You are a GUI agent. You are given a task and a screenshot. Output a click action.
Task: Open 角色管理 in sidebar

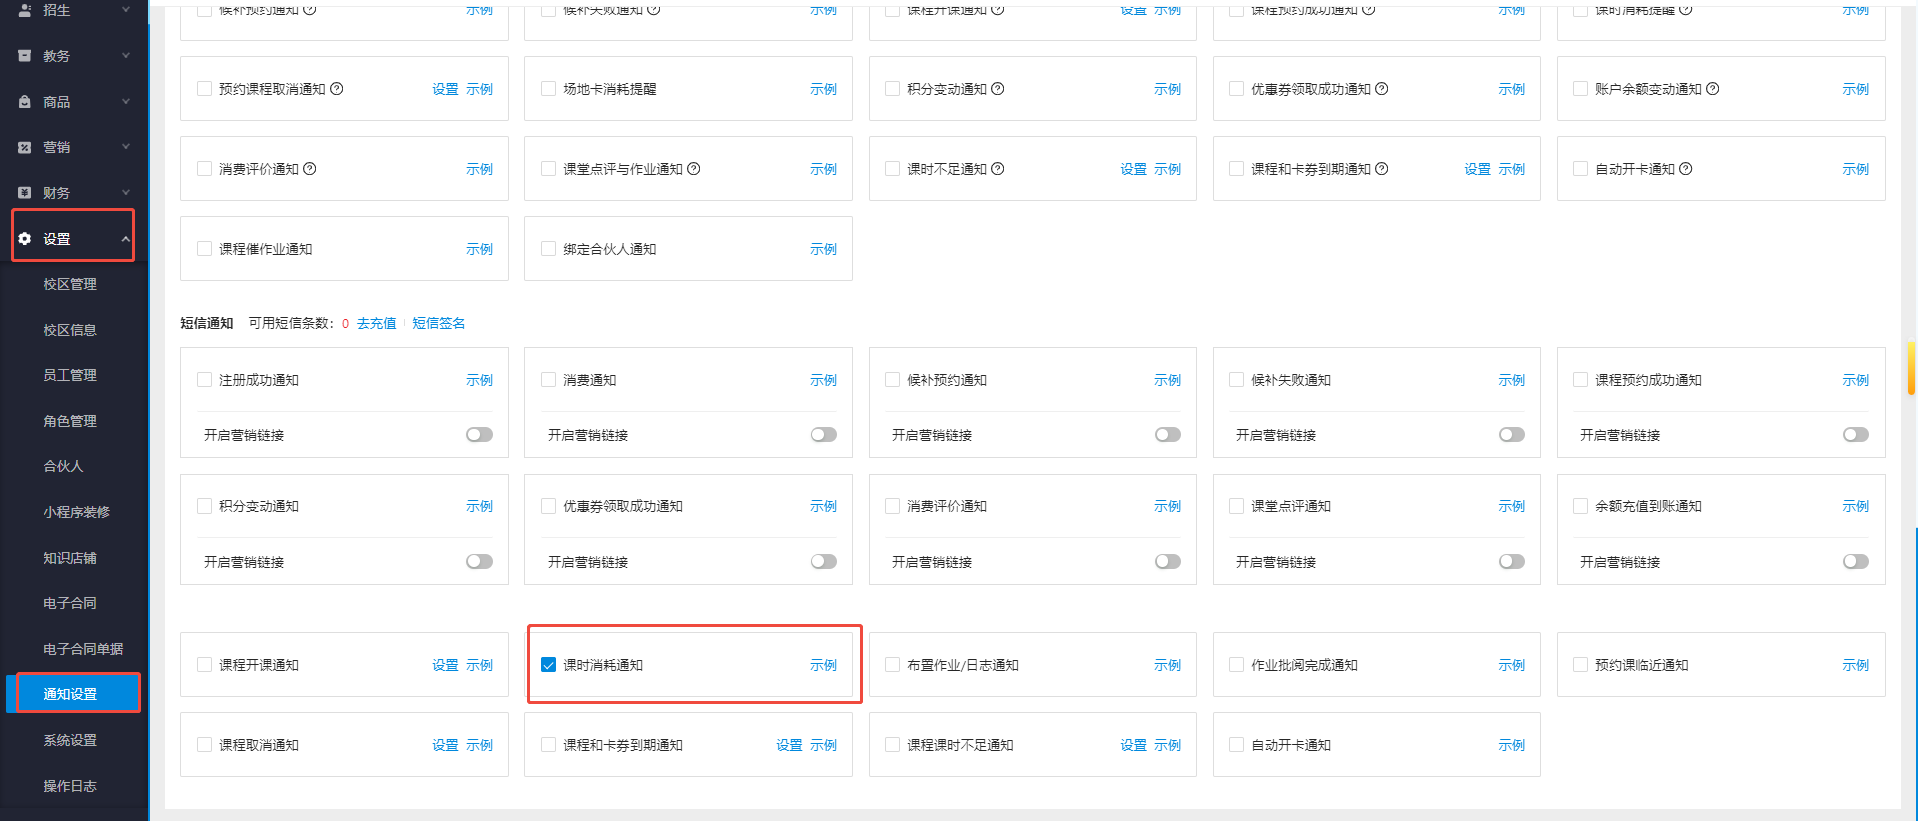70,421
